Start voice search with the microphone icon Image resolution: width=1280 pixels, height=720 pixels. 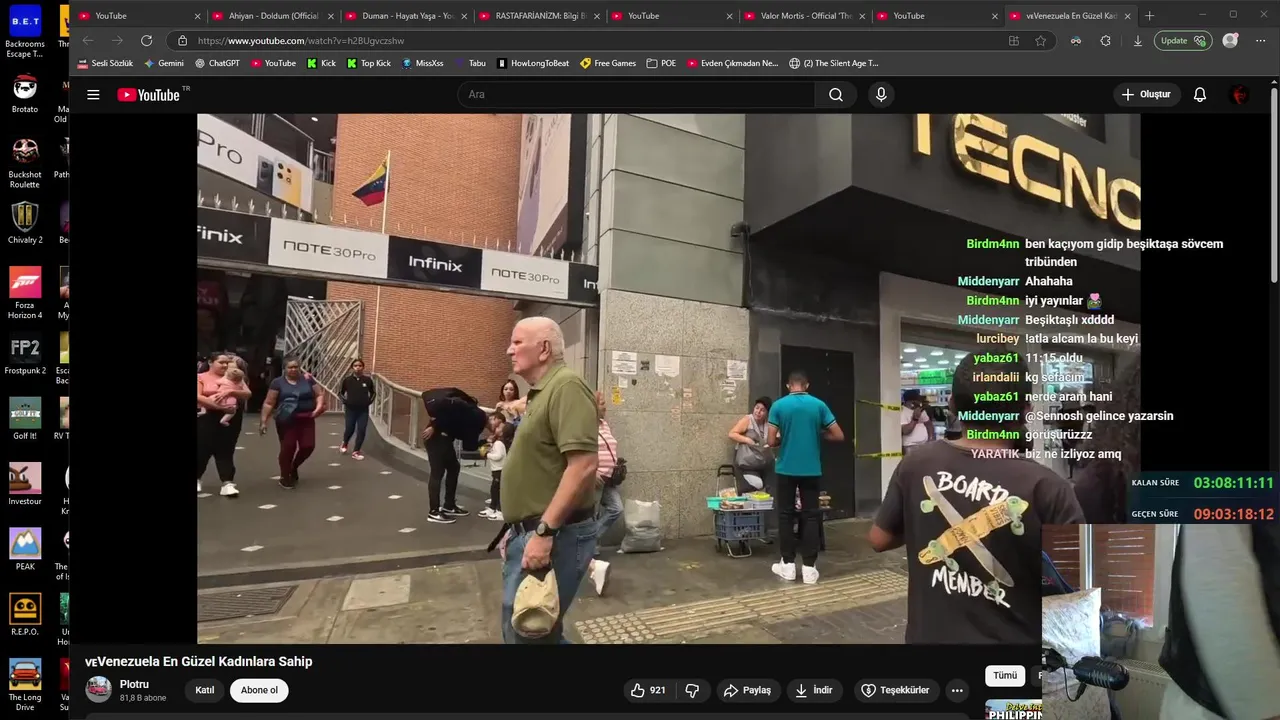[881, 95]
